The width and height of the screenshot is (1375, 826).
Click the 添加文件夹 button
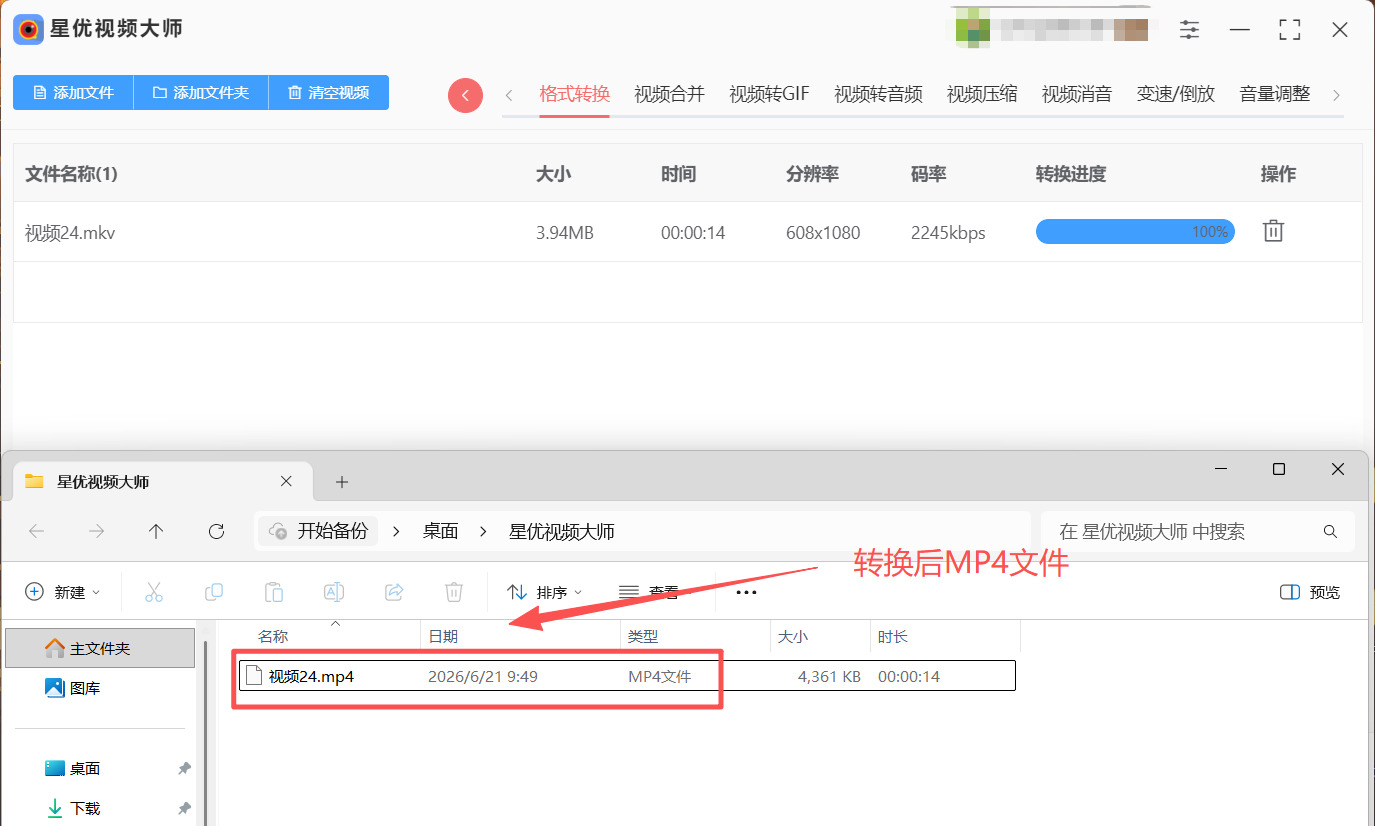pyautogui.click(x=201, y=92)
